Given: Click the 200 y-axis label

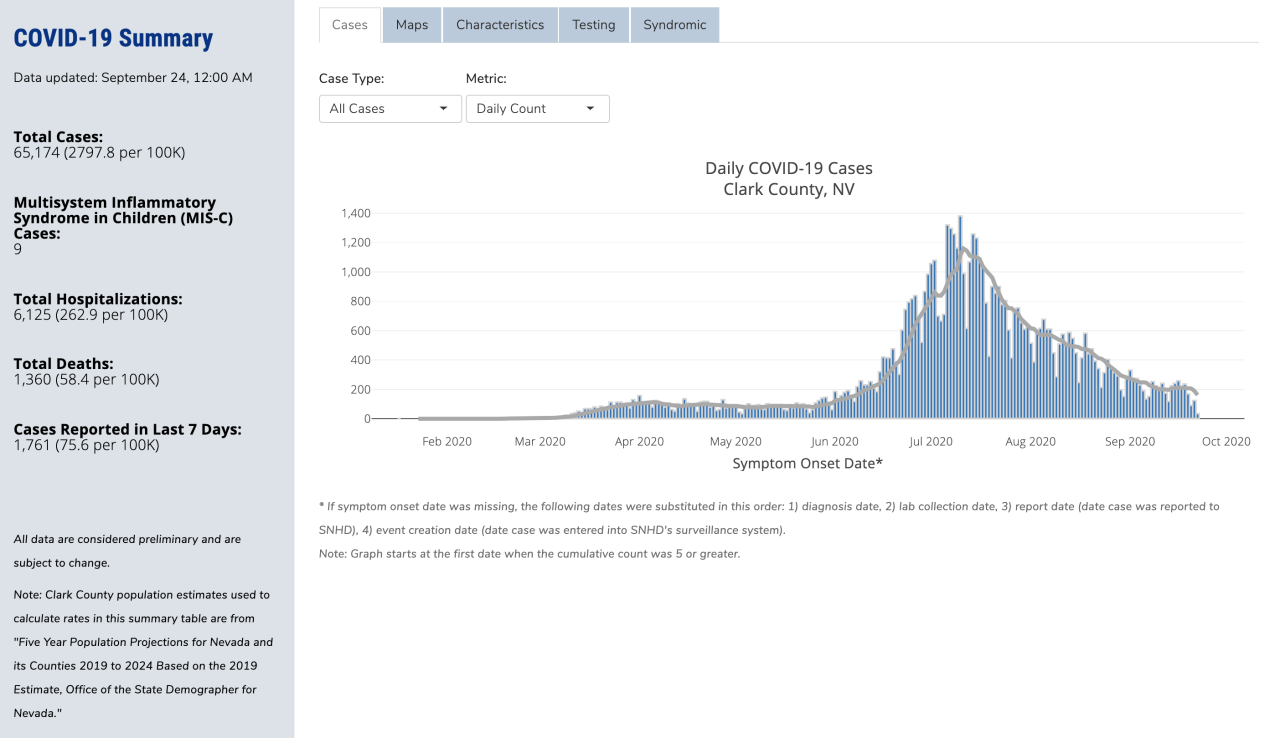Looking at the screenshot, I should click(360, 389).
